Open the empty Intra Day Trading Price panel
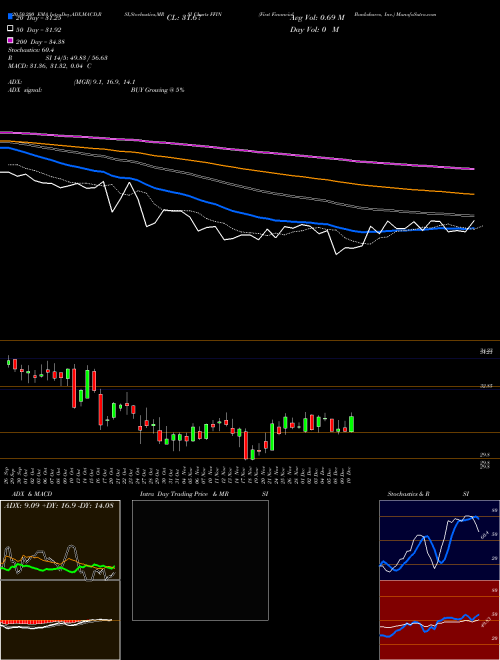Screen dimensions: 500x660 tap(200, 560)
